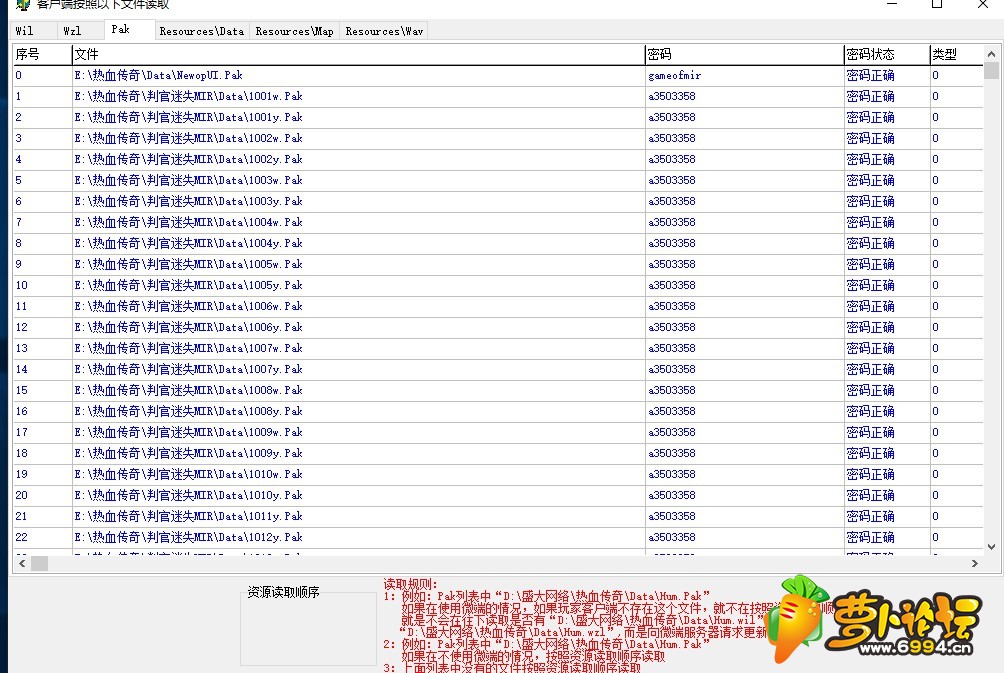
Task: Click the vertical scrollbar down arrow
Action: point(991,547)
